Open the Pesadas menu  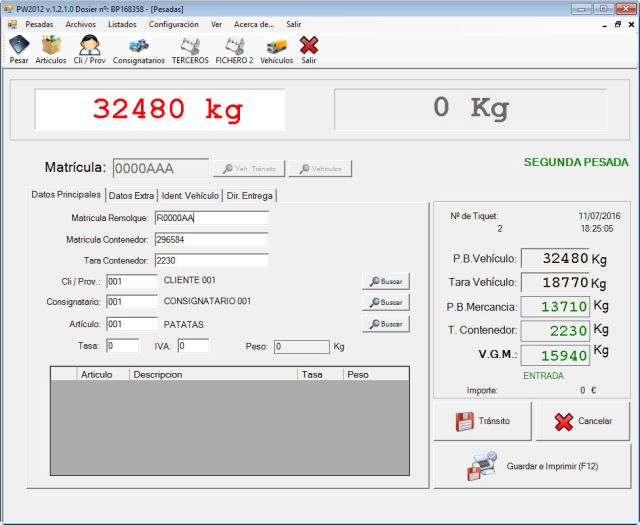click(x=39, y=23)
